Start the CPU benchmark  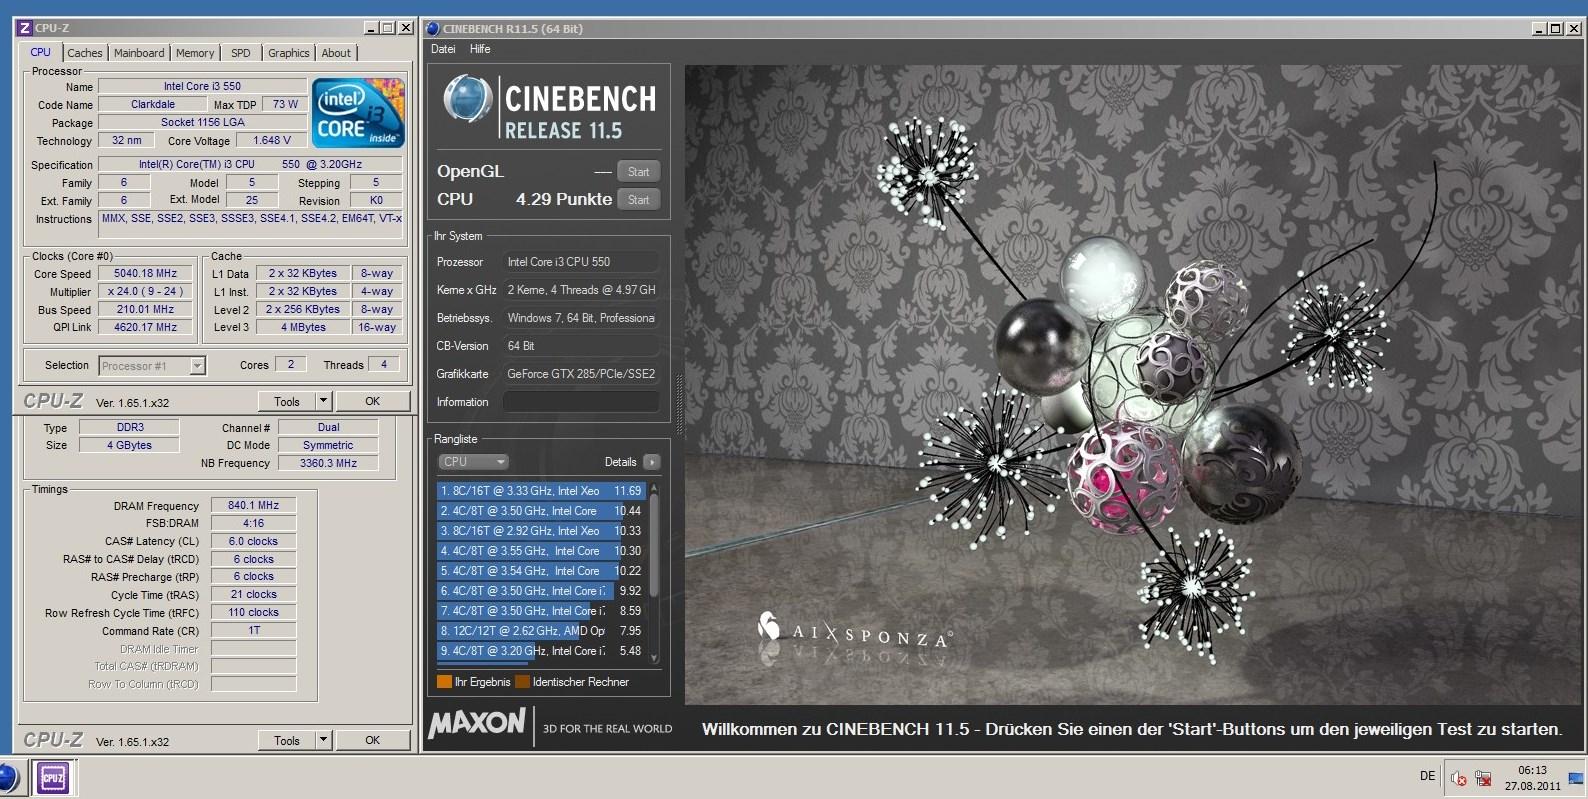tap(638, 199)
